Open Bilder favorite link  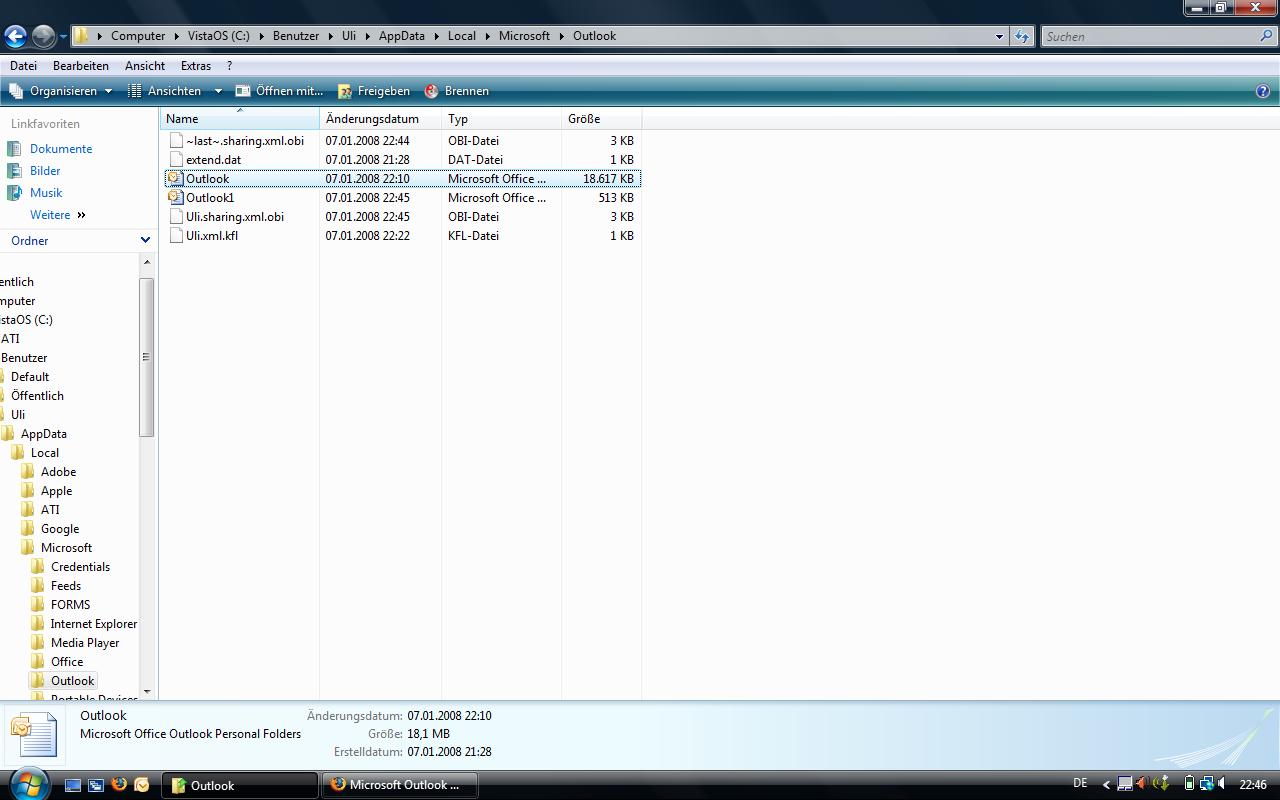[x=45, y=171]
